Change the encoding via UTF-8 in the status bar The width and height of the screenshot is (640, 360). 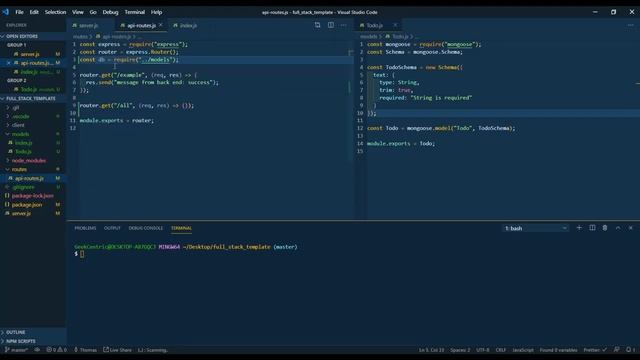(483, 350)
